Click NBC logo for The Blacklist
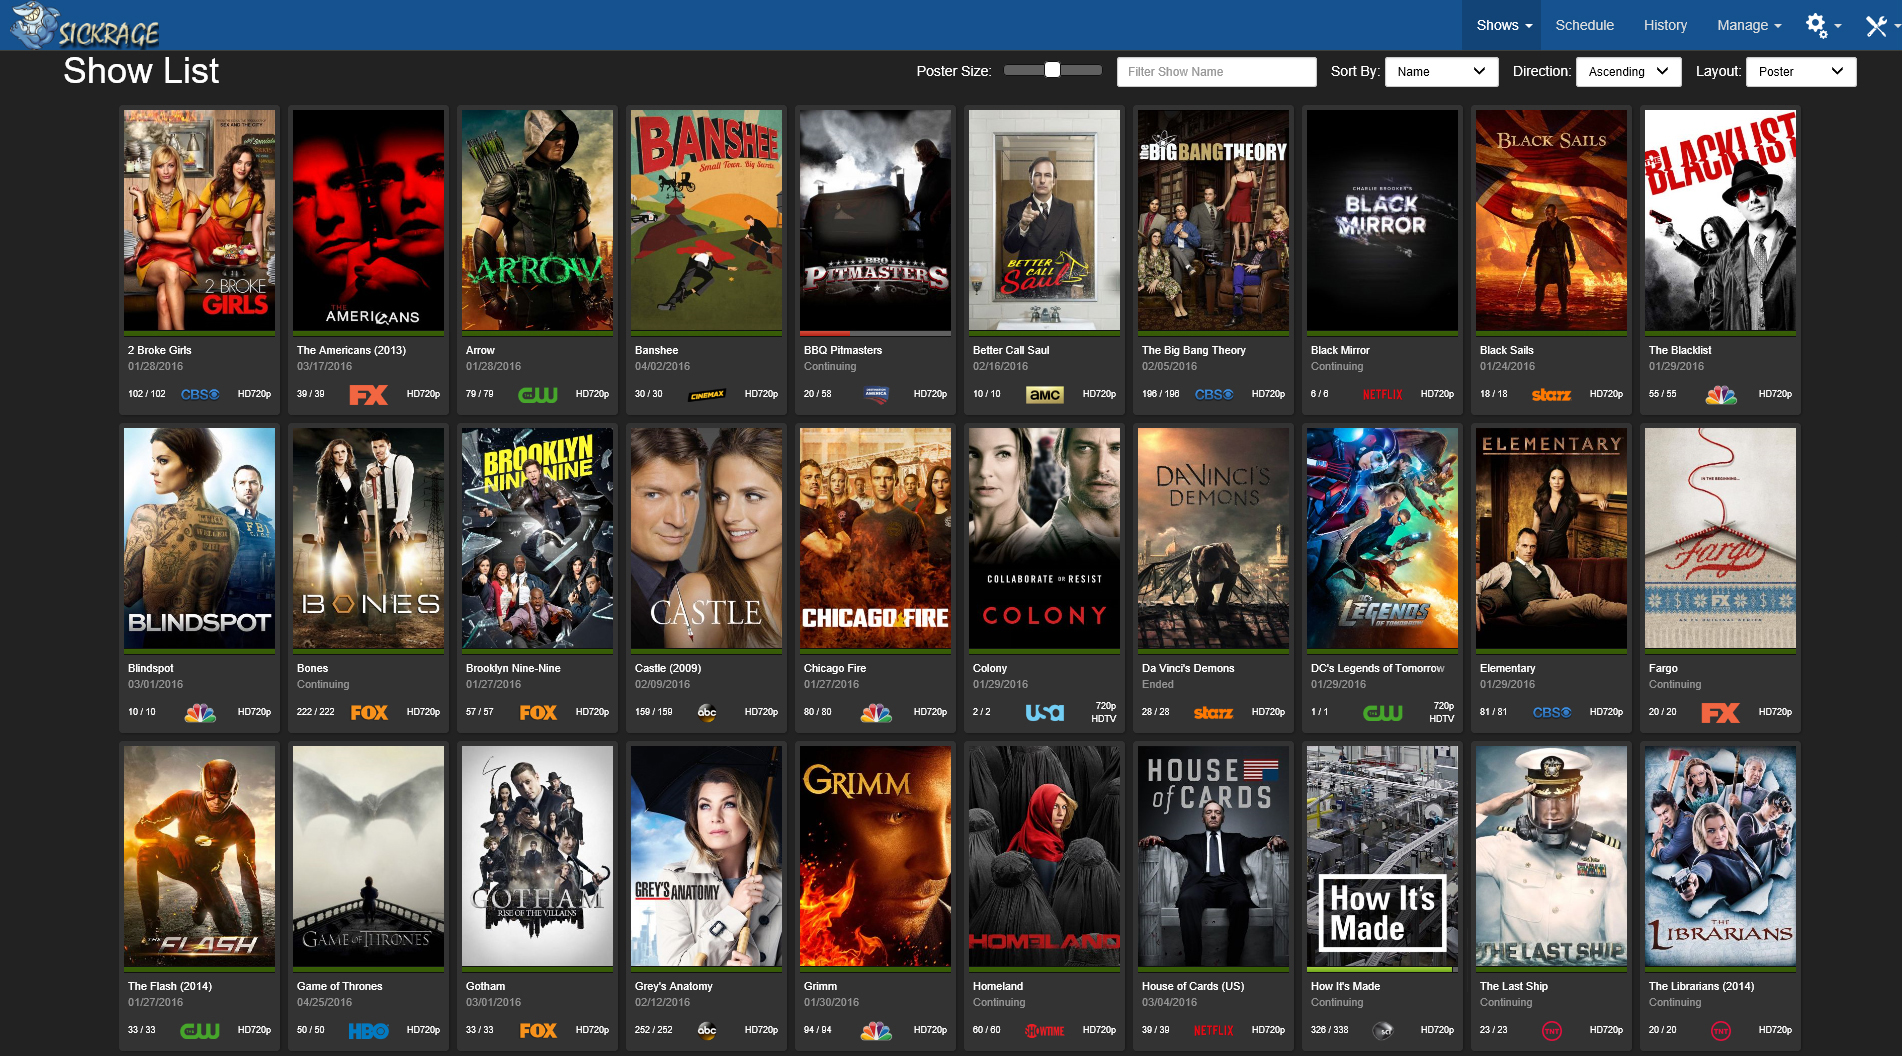The height and width of the screenshot is (1056, 1902). coord(1721,394)
